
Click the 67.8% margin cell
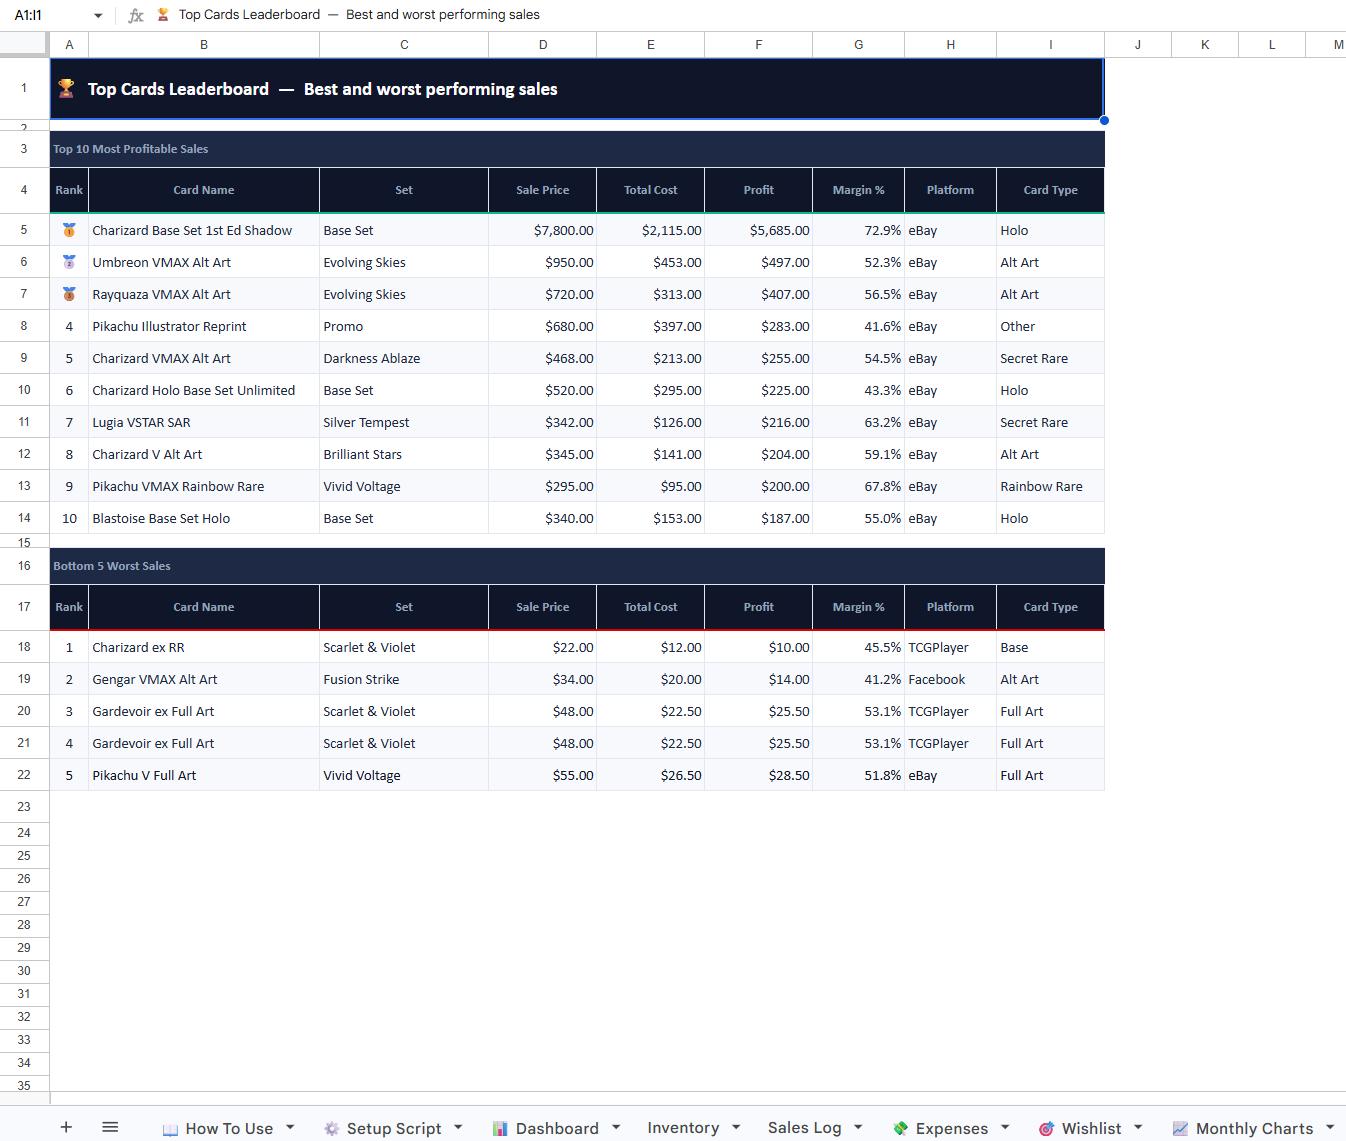coord(858,486)
